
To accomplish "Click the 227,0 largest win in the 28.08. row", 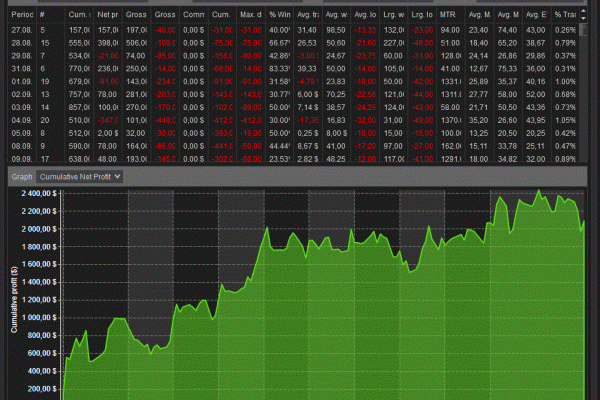I will click(x=394, y=43).
